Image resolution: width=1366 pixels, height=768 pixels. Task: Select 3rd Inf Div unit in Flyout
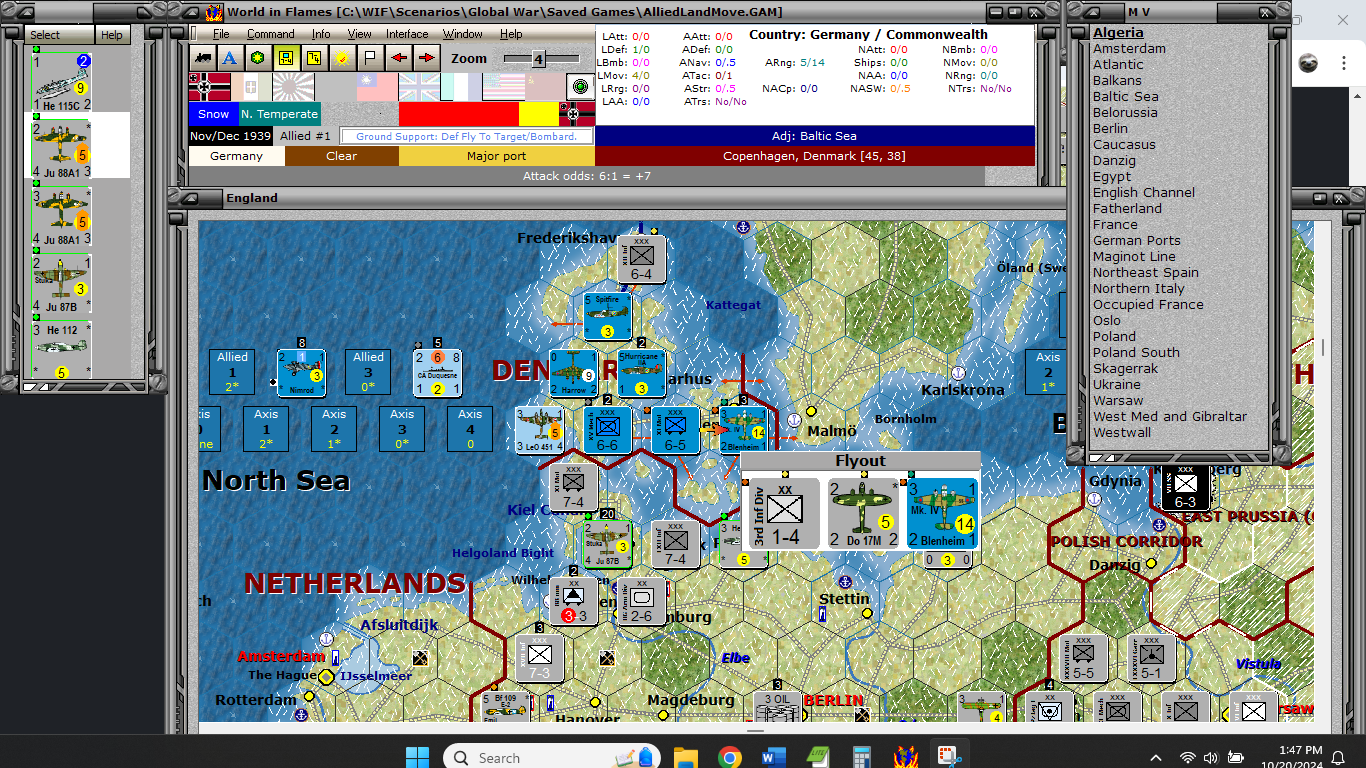click(x=785, y=512)
